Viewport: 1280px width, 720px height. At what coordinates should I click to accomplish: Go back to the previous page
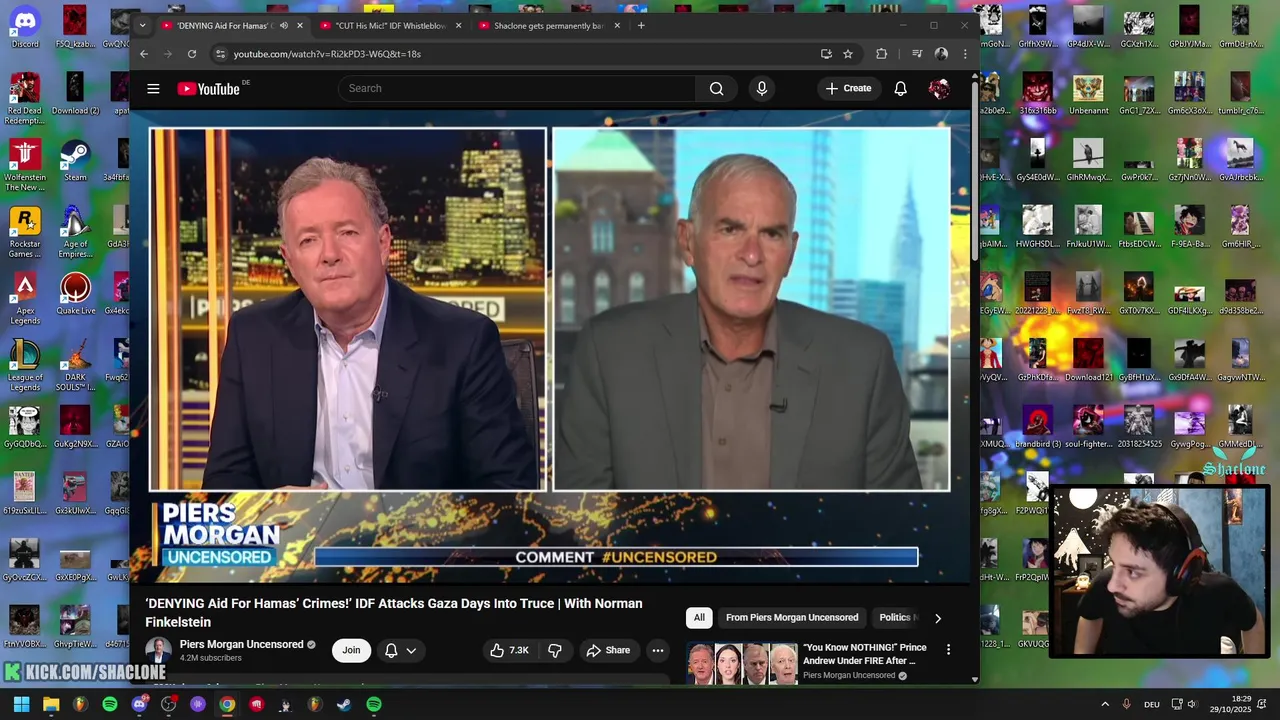(144, 54)
